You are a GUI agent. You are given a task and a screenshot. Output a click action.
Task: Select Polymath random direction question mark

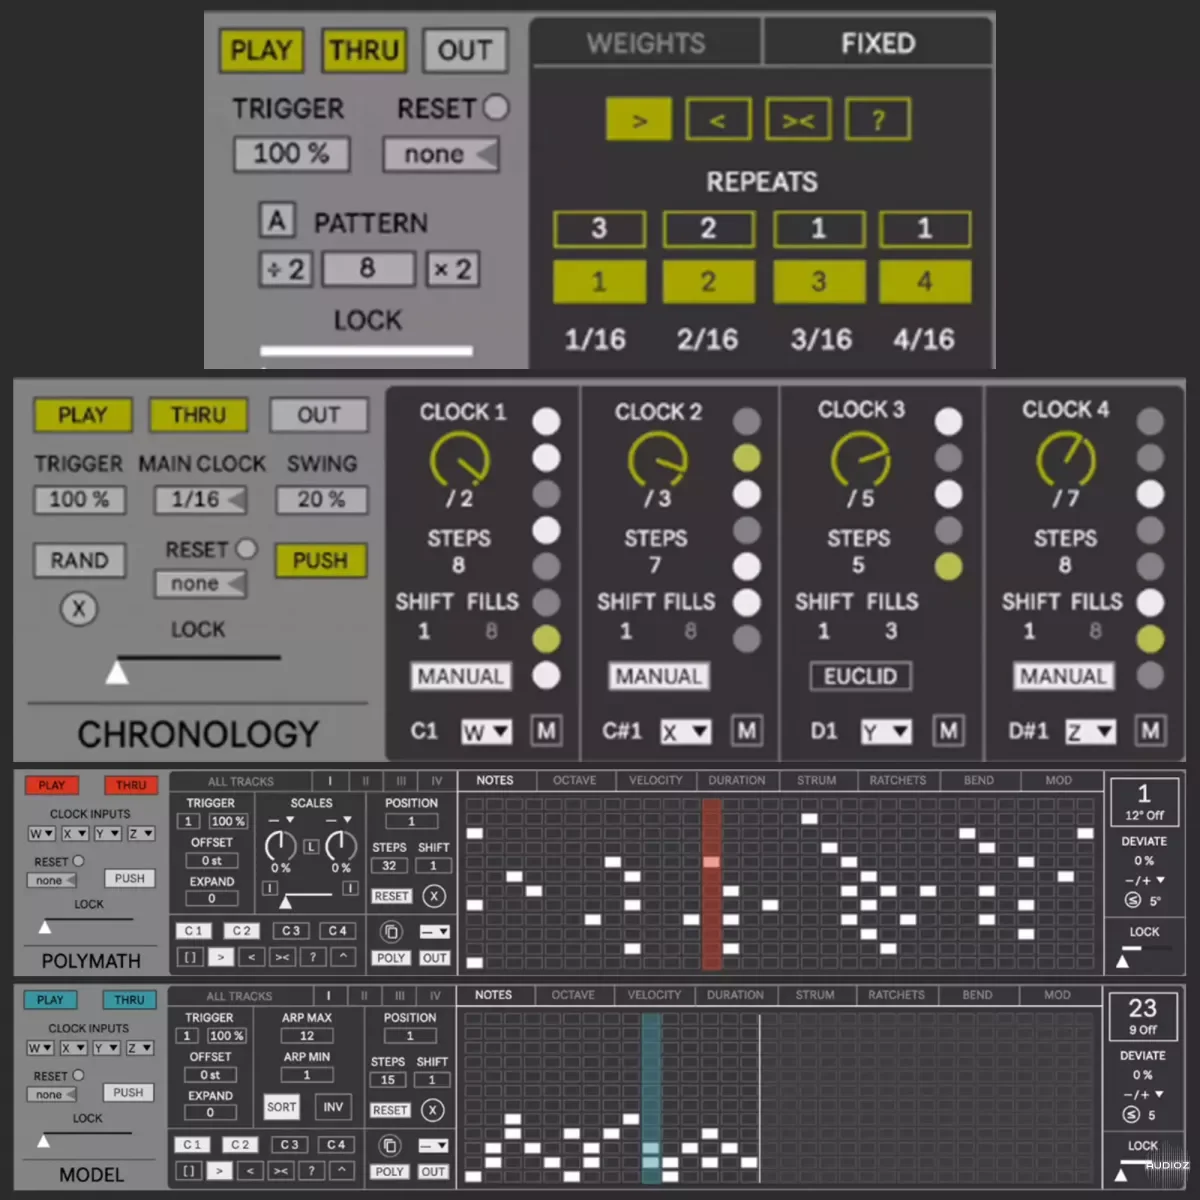[x=313, y=957]
